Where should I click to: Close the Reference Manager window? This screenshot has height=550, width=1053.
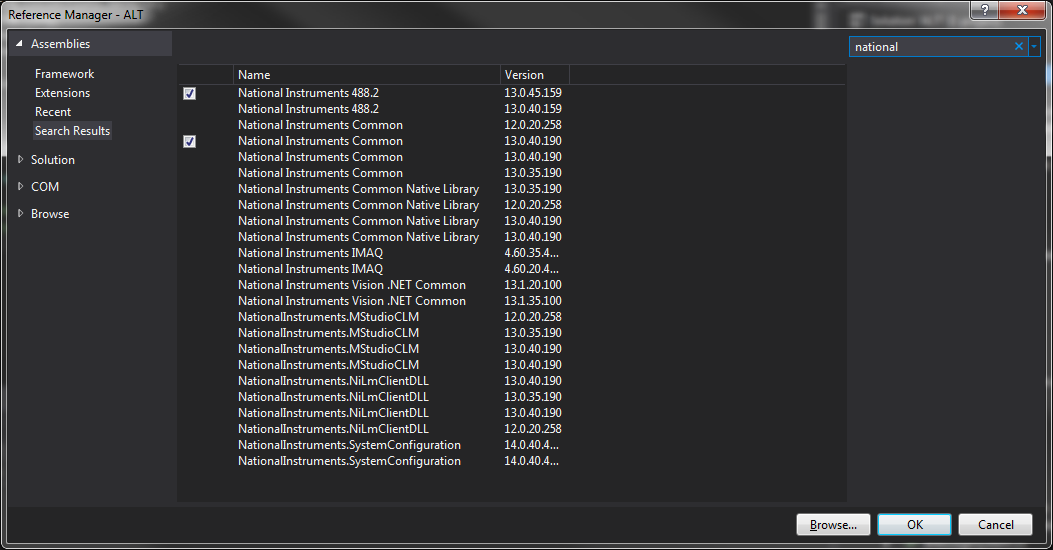[x=1022, y=10]
